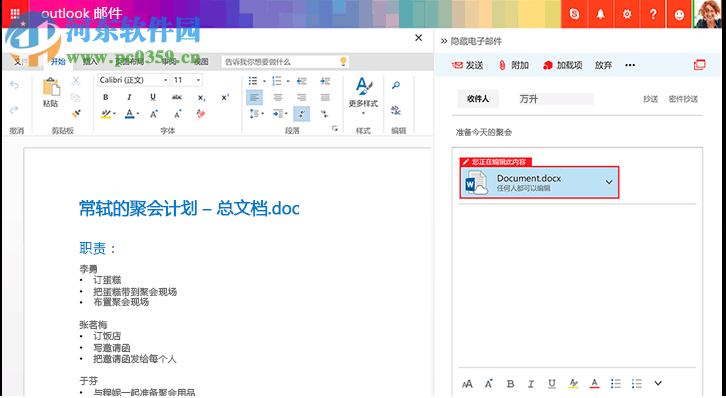
Task: Select the format painter brush
Action: (x=76, y=114)
